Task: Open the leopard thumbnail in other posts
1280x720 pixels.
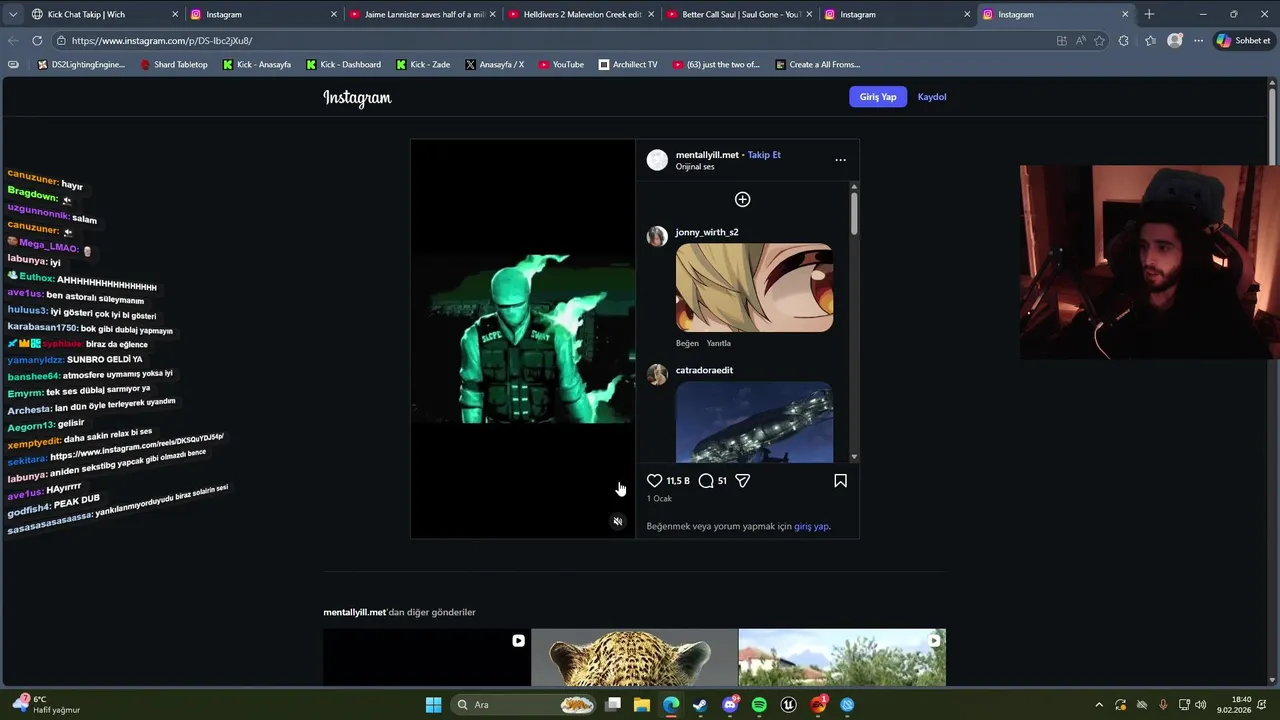Action: 634,657
